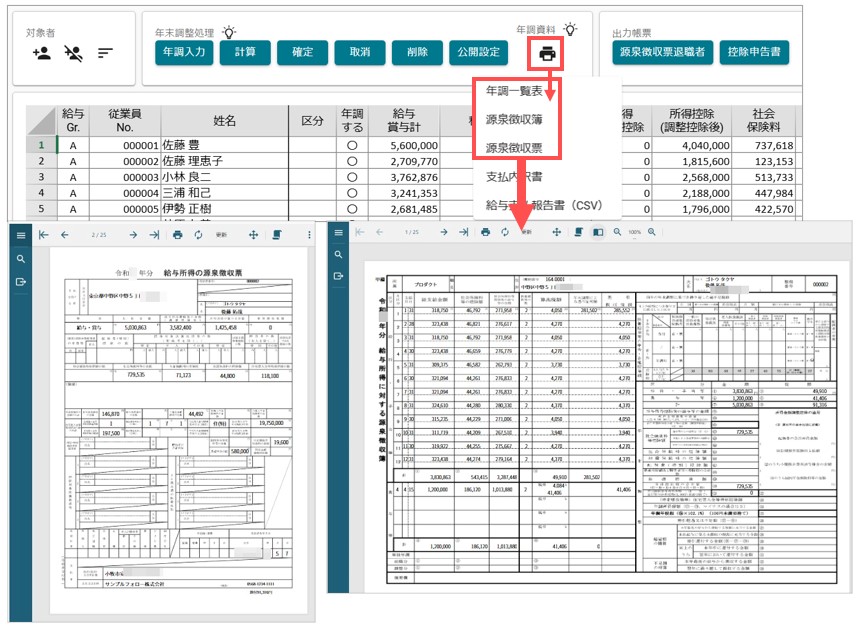Select 源泉徴収票 from the print menu

tap(514, 148)
